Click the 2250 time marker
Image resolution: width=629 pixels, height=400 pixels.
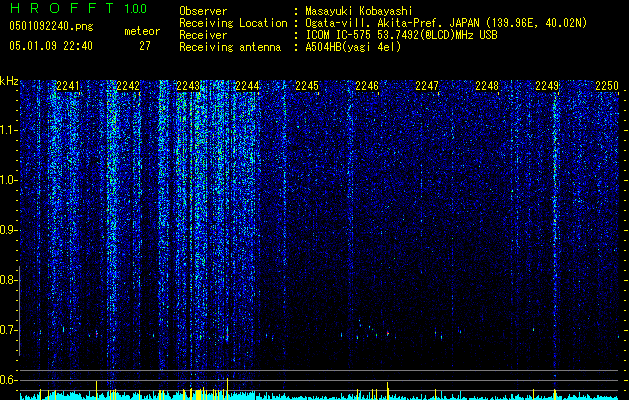607,86
